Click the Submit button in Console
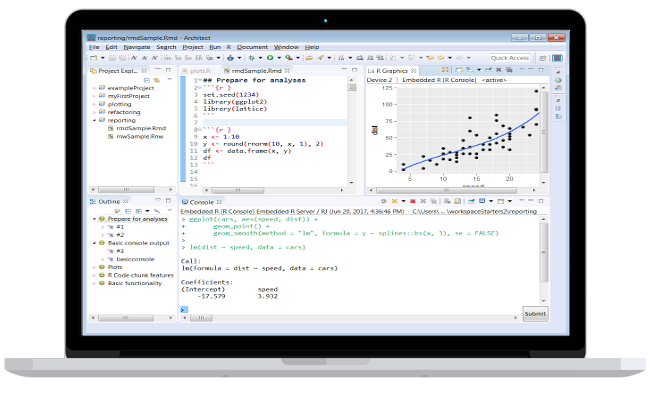Image resolution: width=652 pixels, height=406 pixels. pyautogui.click(x=535, y=314)
